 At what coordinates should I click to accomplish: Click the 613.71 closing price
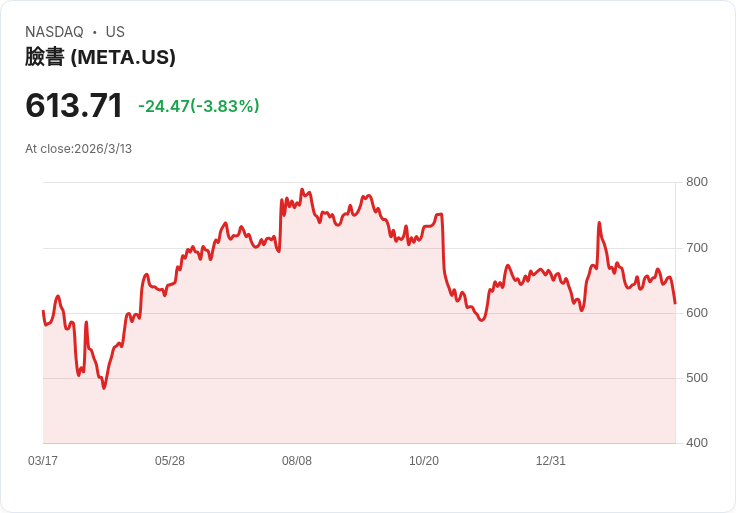point(74,105)
